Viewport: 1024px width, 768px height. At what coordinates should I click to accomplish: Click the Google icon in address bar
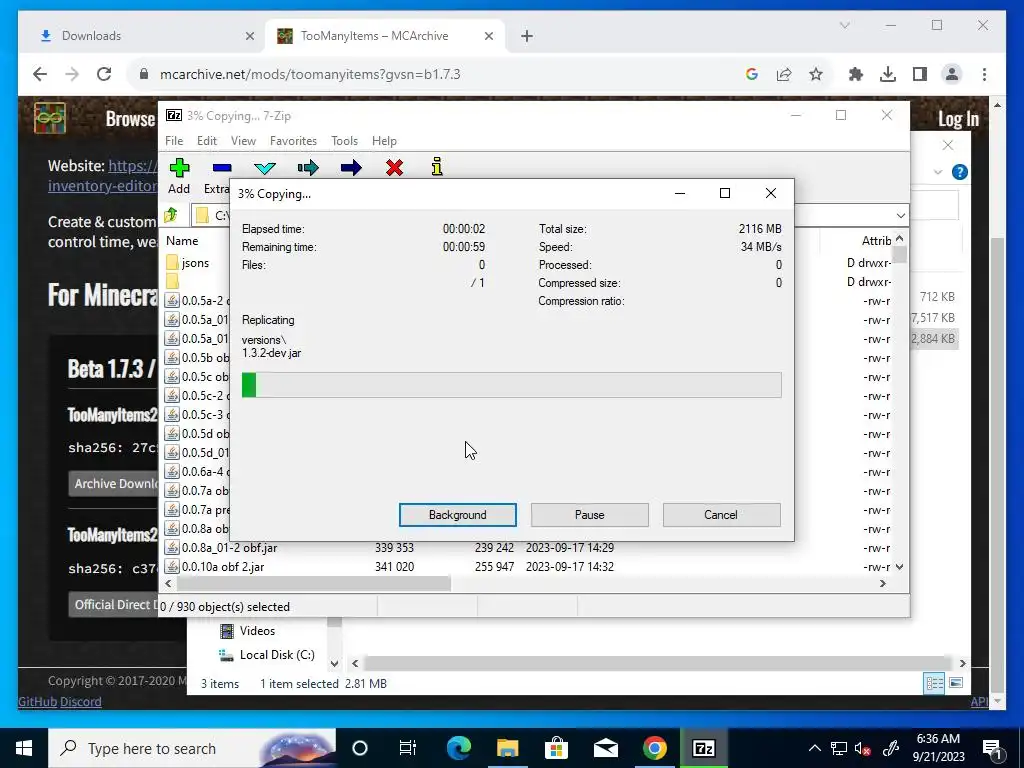752,74
